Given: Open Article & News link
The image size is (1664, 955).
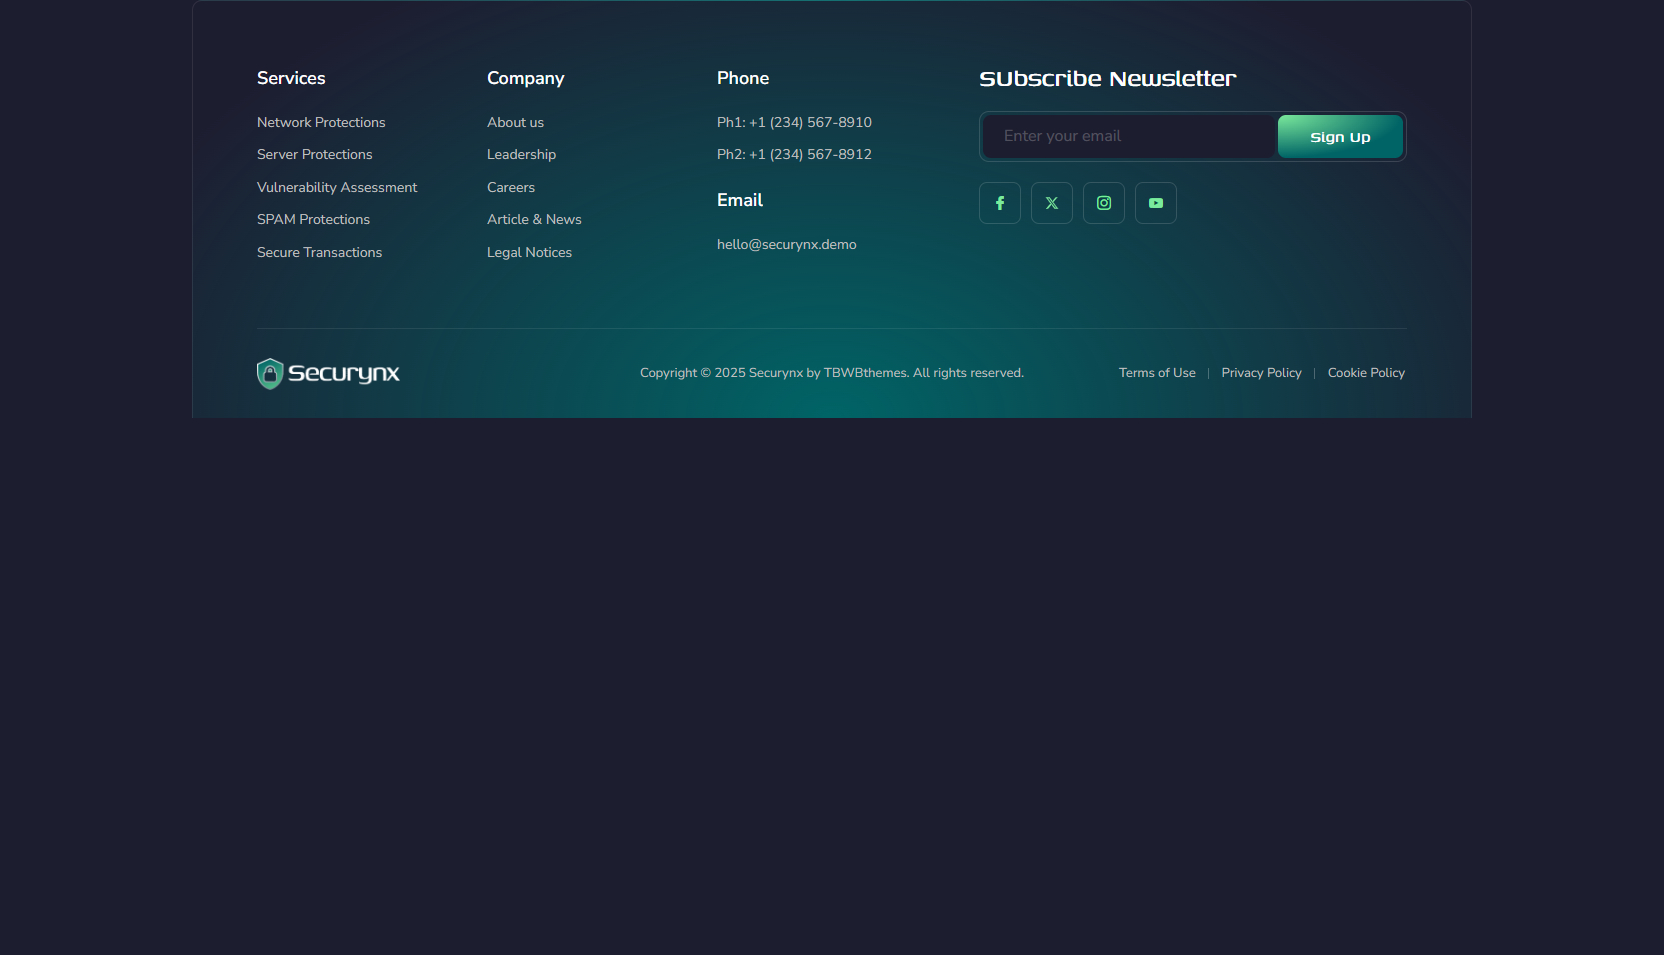Looking at the screenshot, I should click(x=534, y=219).
